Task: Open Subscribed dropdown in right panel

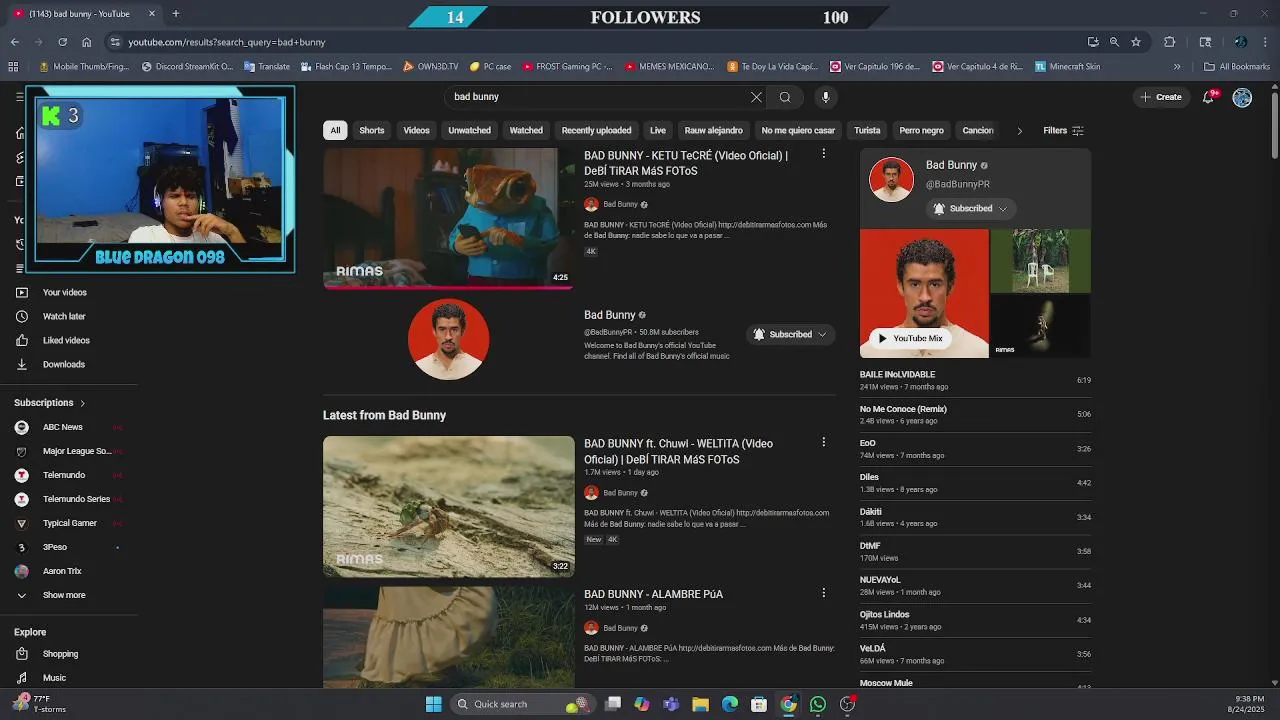Action: pyautogui.click(x=970, y=208)
